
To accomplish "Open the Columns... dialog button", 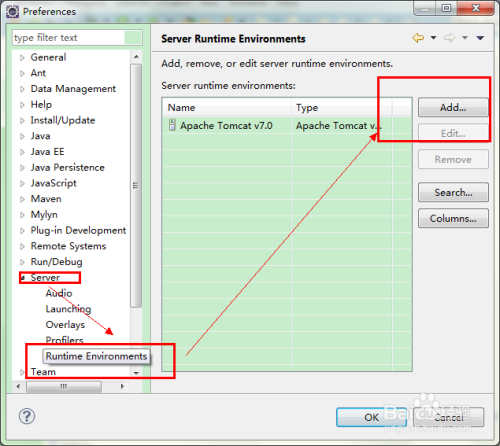I will click(453, 218).
